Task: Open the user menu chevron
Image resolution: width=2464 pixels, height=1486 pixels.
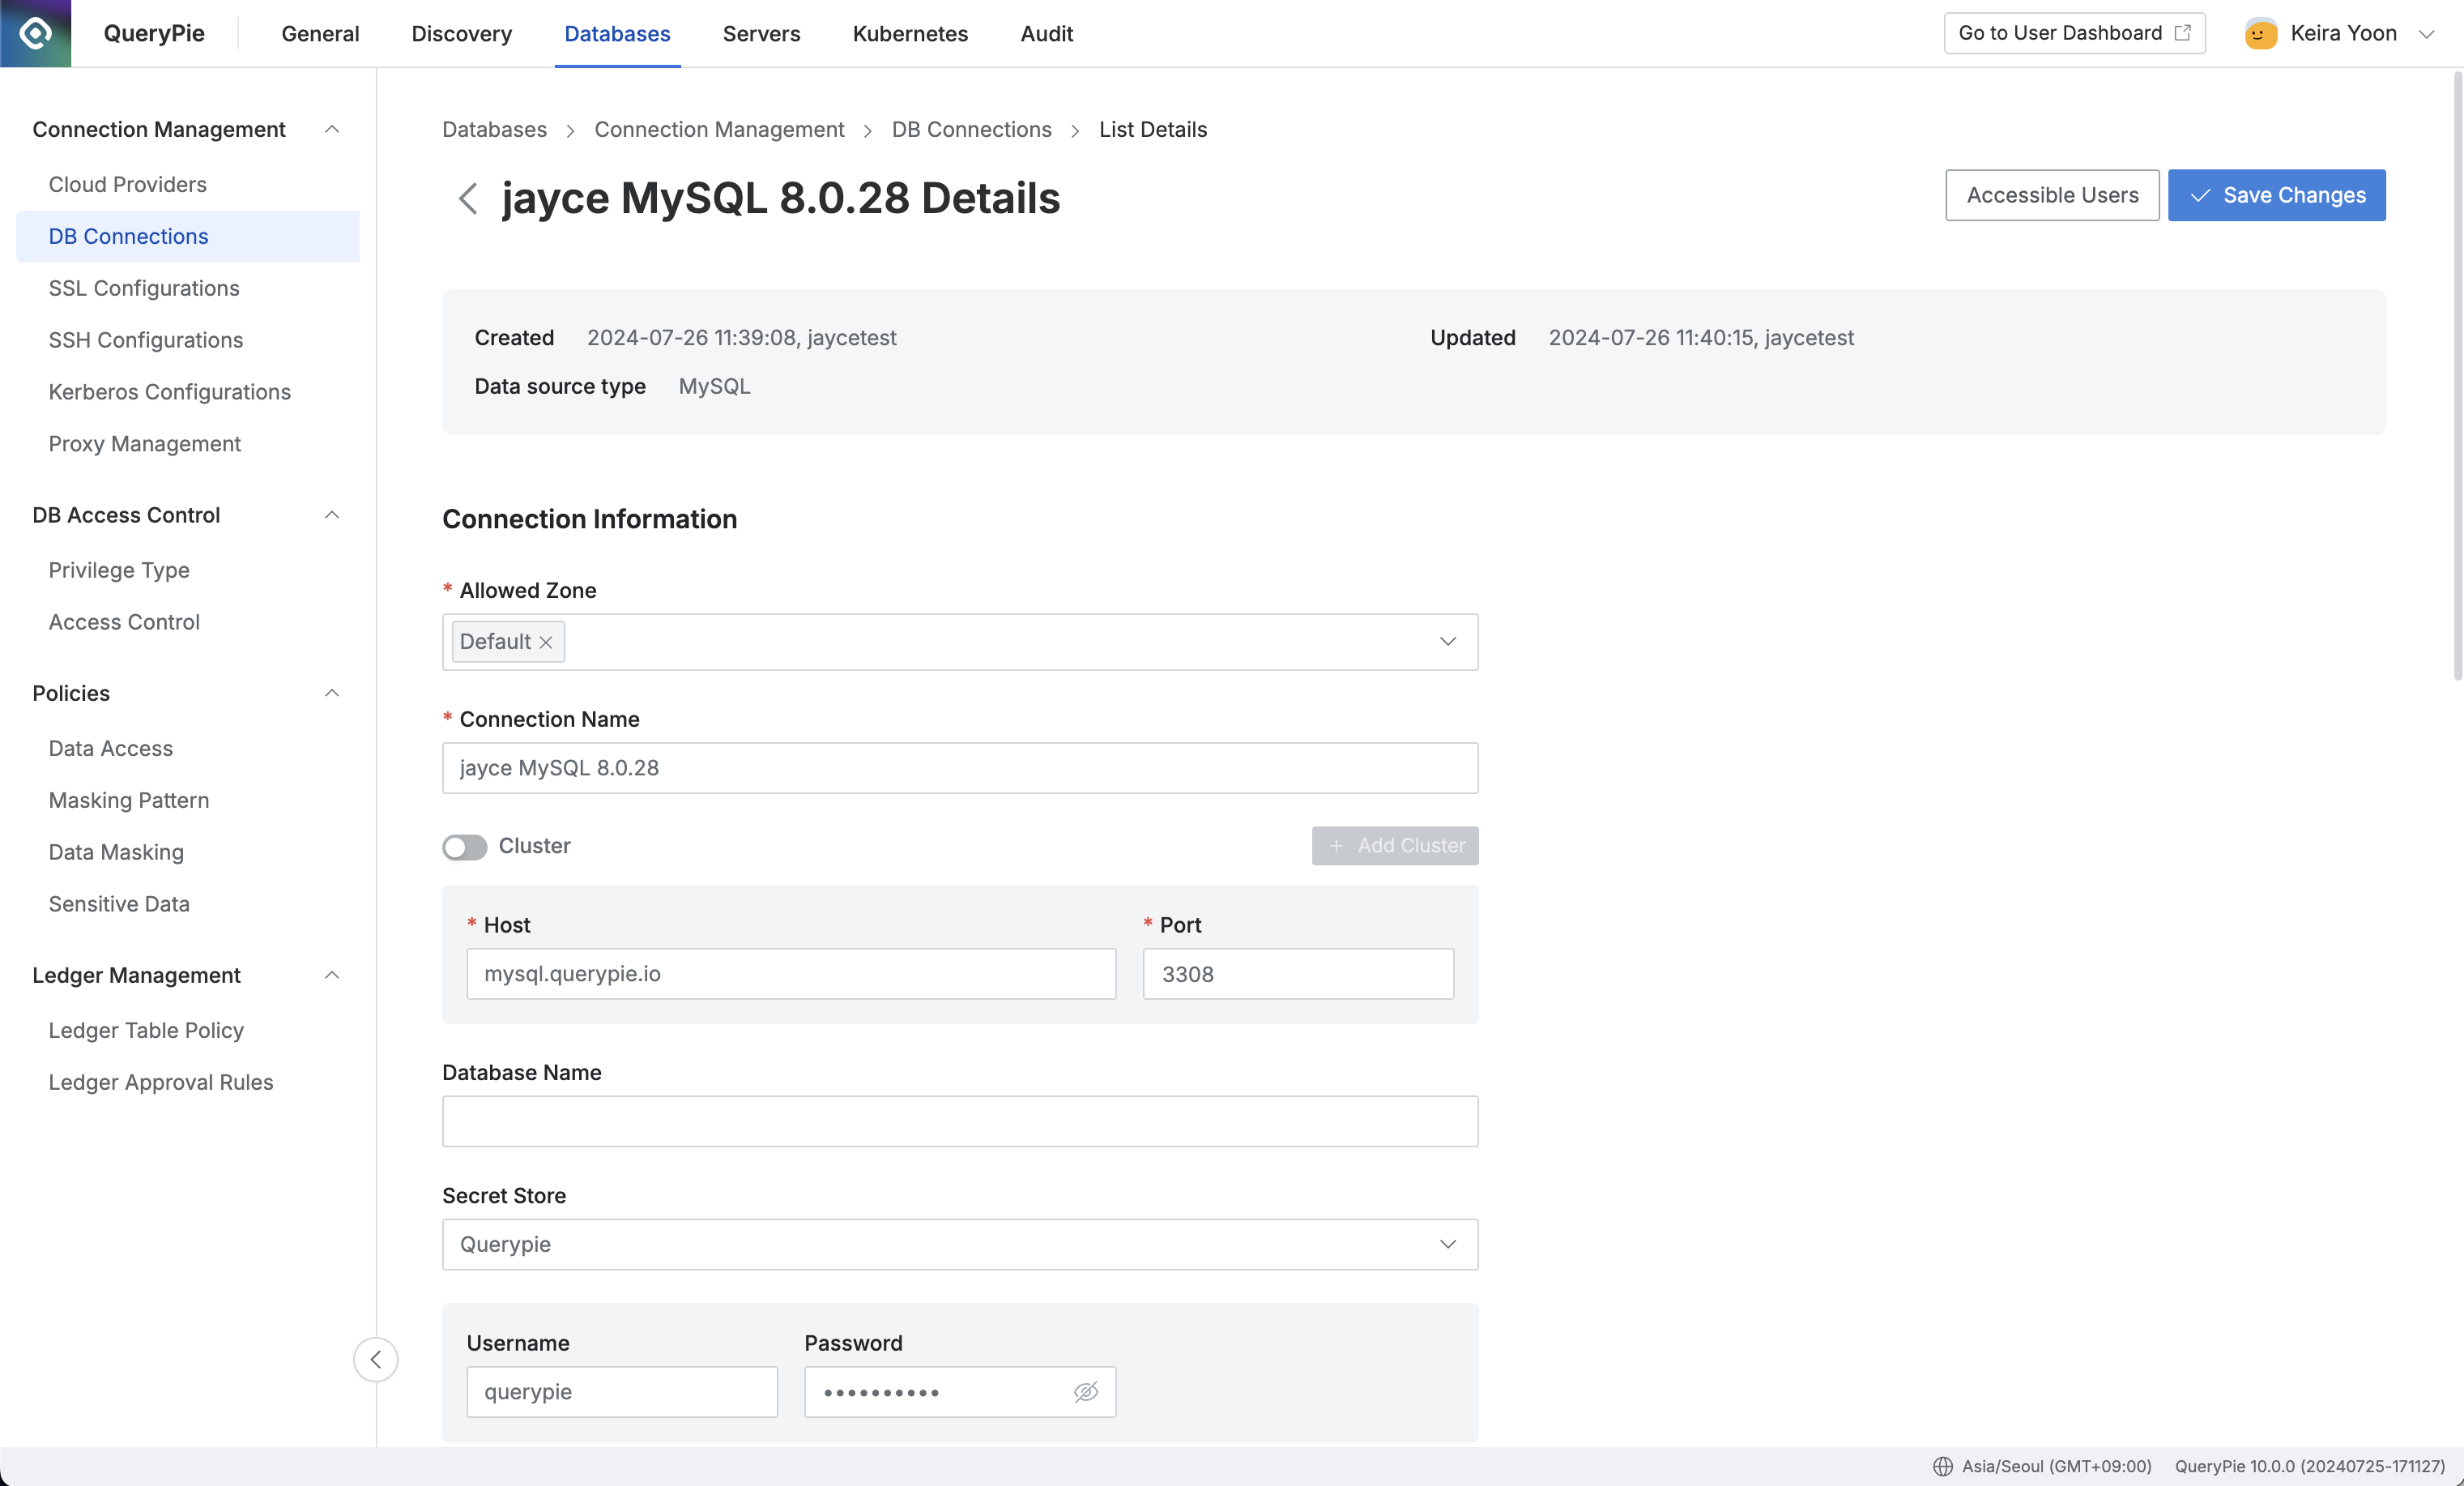Action: [x=2426, y=34]
